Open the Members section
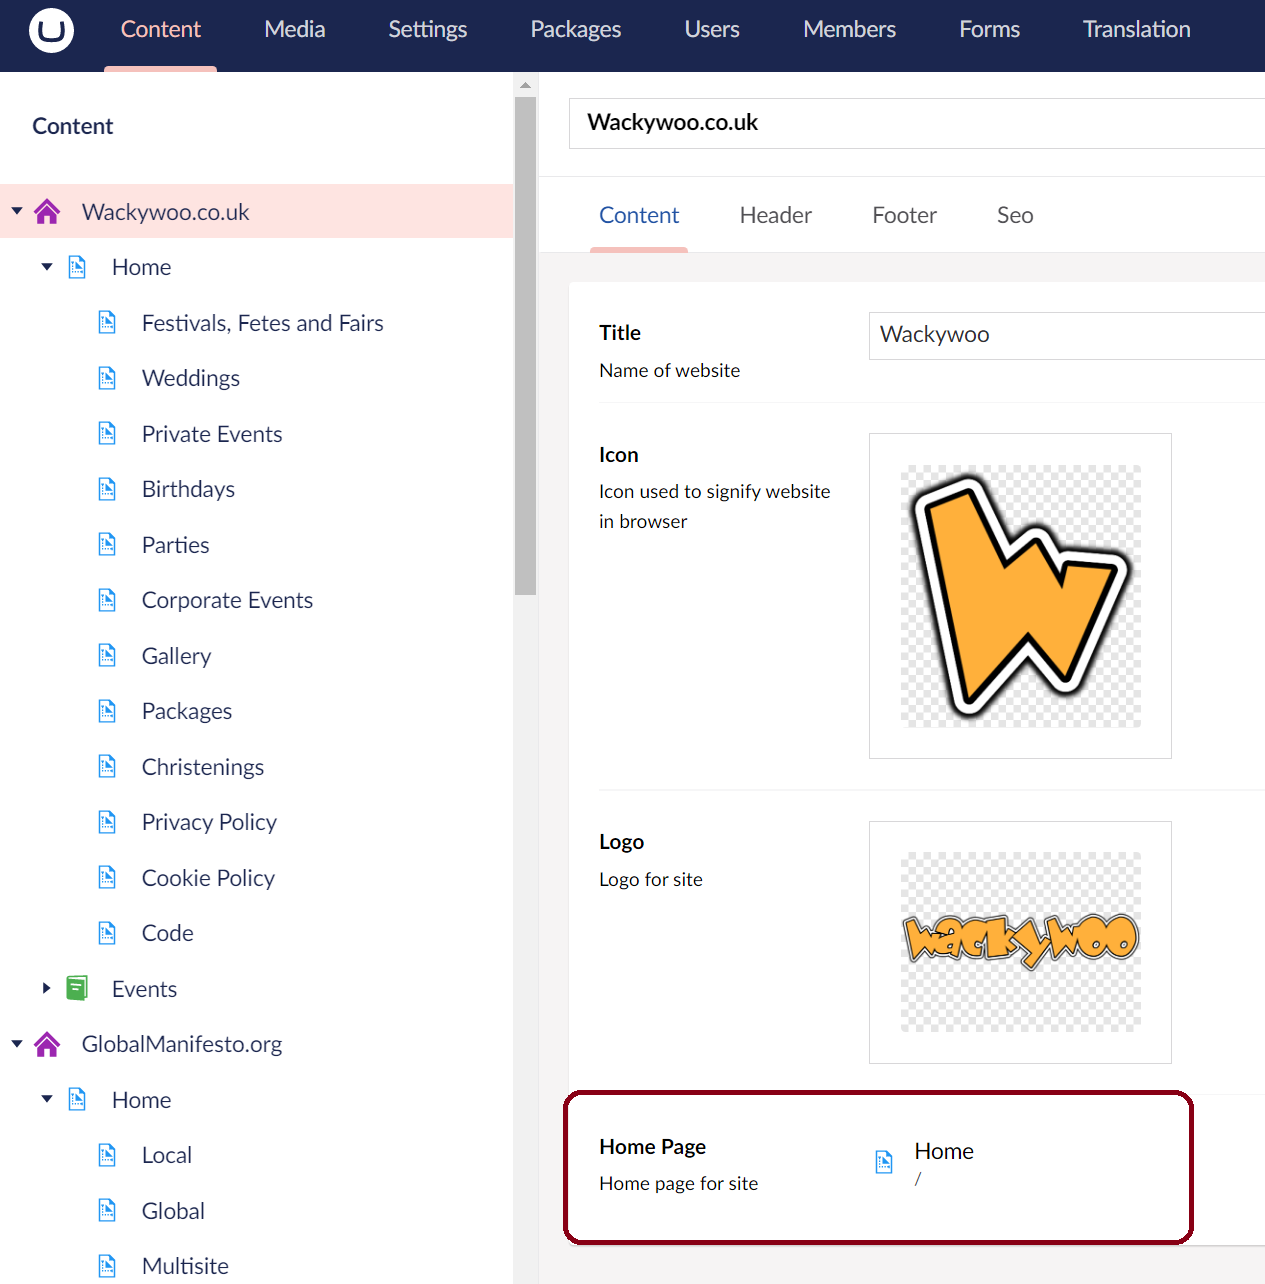Viewport: 1265px width, 1284px height. coord(850,30)
